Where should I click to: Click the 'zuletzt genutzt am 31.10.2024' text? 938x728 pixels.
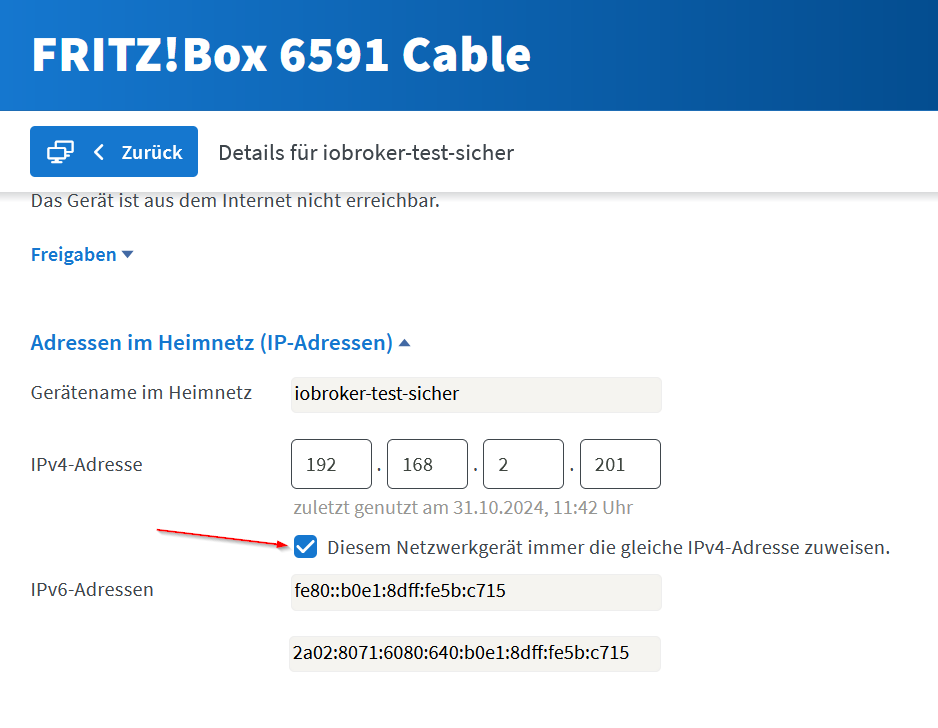tap(463, 508)
